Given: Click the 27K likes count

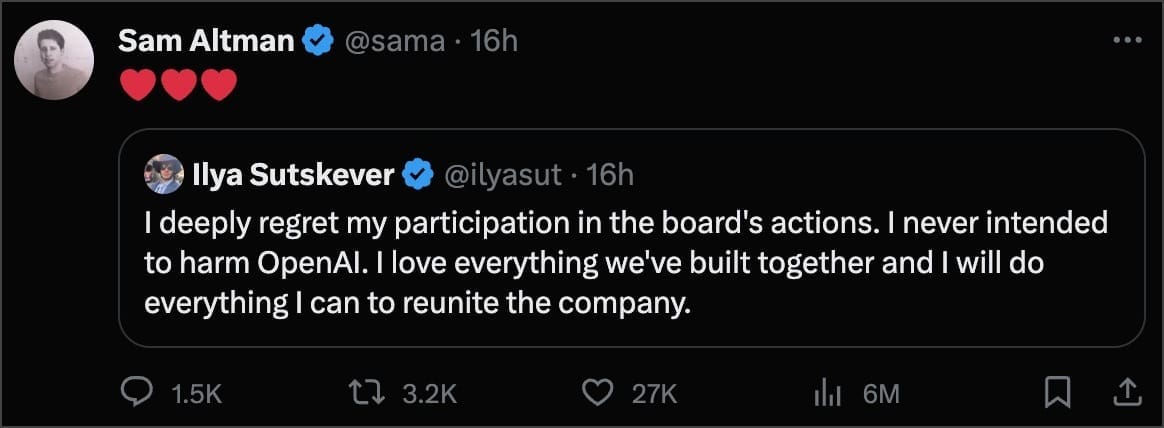Looking at the screenshot, I should [655, 394].
